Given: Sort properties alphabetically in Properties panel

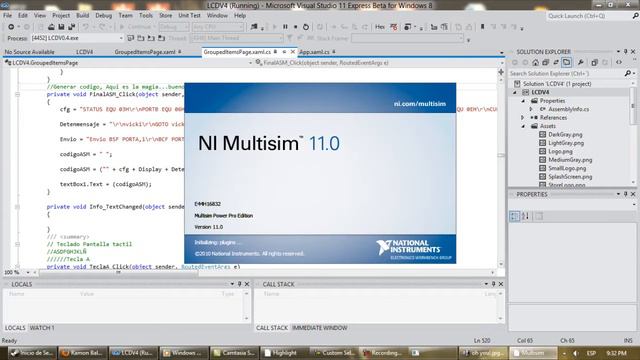Looking at the screenshot, I should (x=525, y=216).
